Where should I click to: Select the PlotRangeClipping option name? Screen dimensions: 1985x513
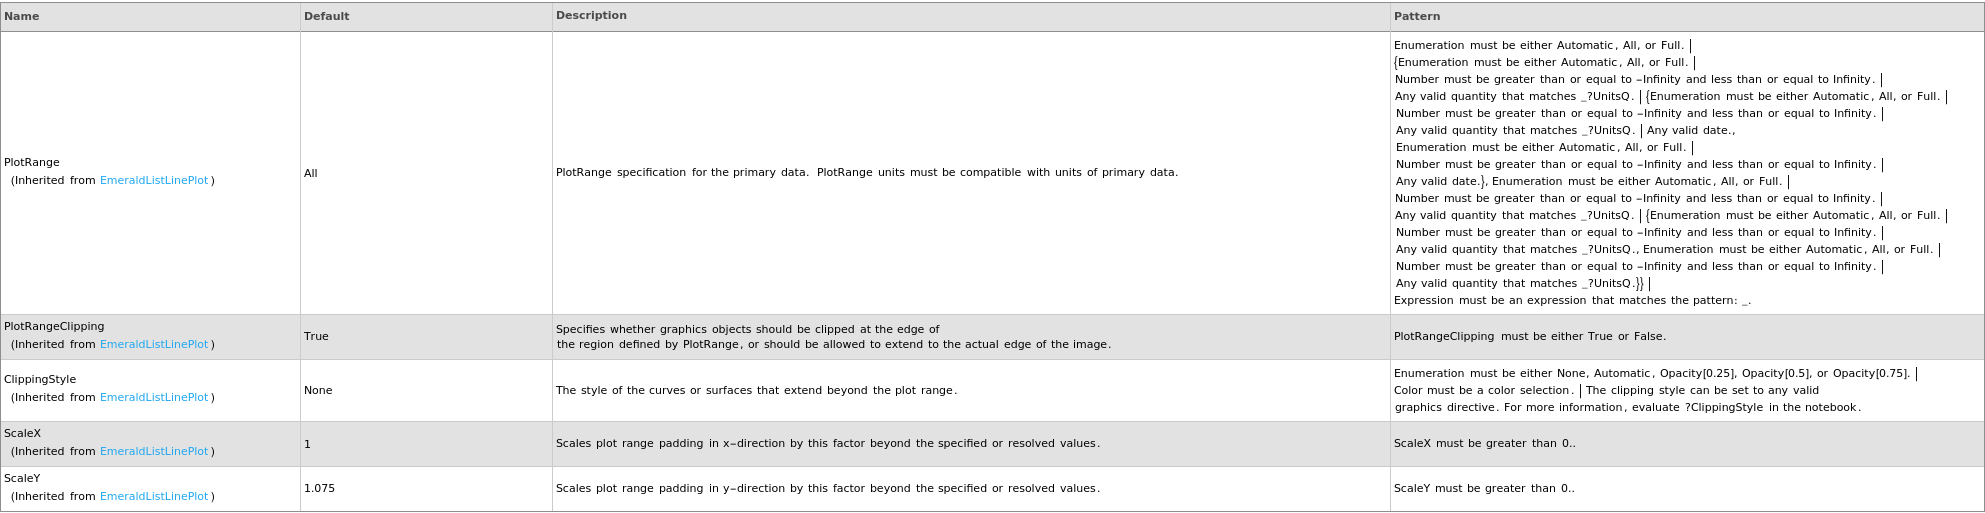(x=54, y=327)
